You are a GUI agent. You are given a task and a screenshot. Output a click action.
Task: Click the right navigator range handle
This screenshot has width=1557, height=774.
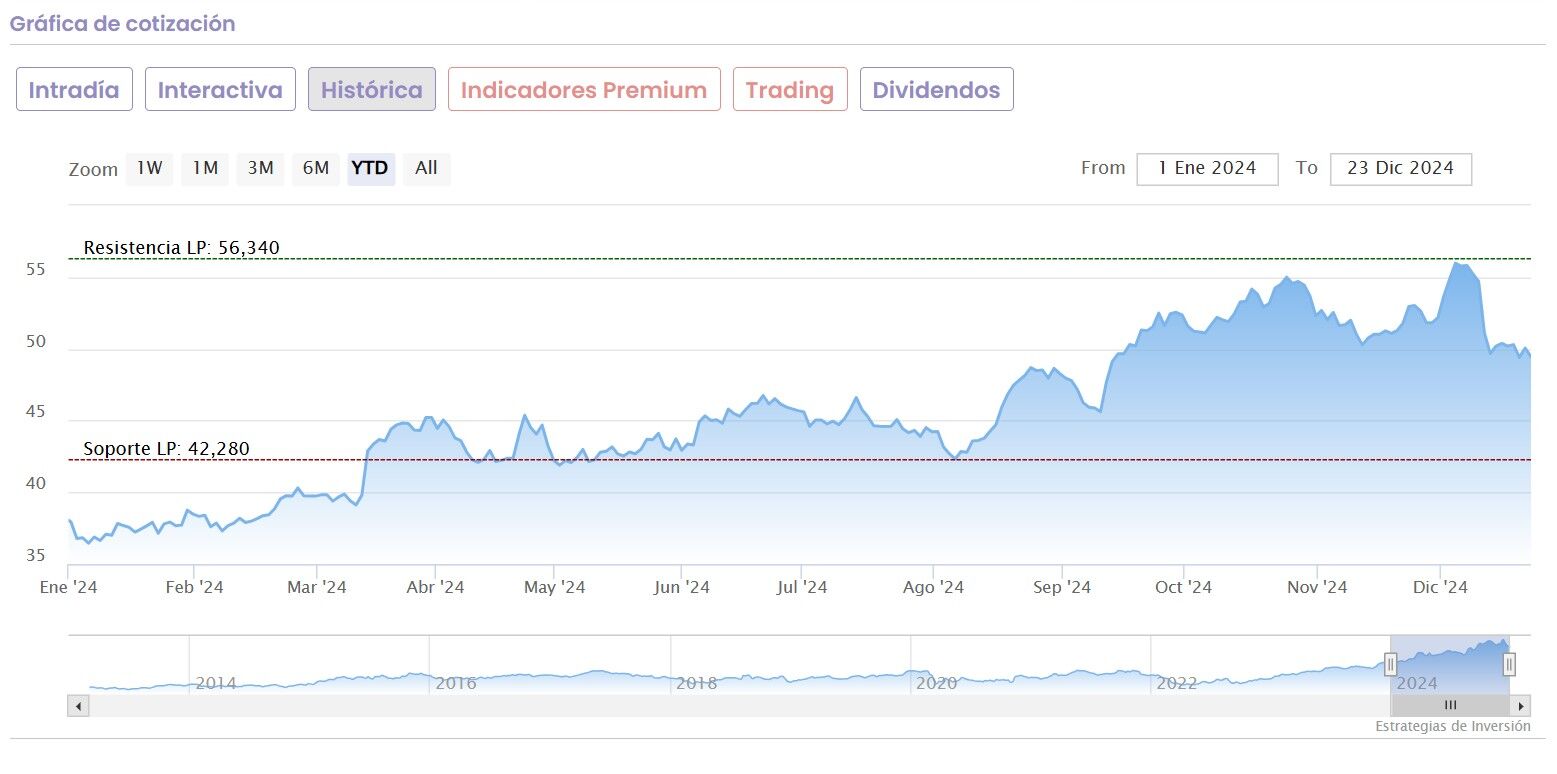(x=1509, y=664)
